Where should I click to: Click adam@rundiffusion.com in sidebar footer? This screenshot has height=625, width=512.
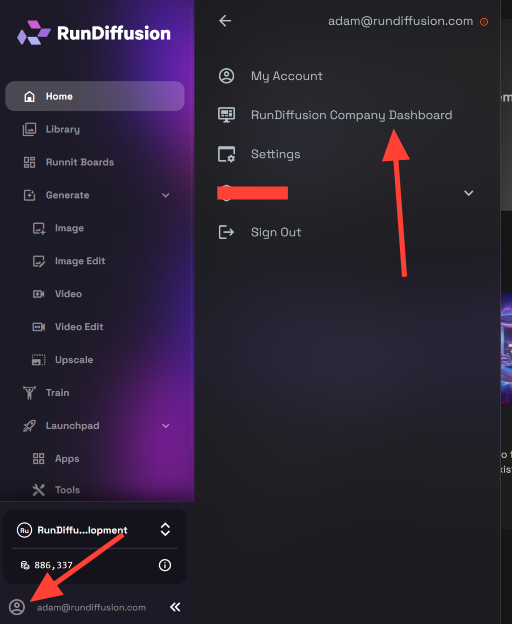[x=91, y=607]
